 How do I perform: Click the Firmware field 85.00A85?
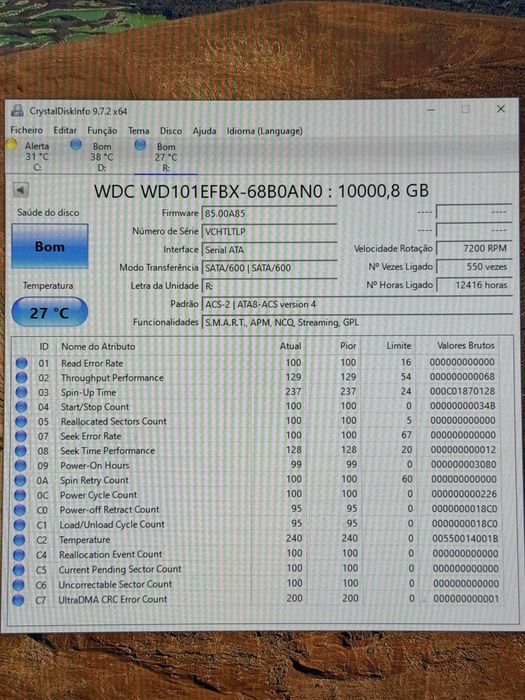click(x=270, y=213)
